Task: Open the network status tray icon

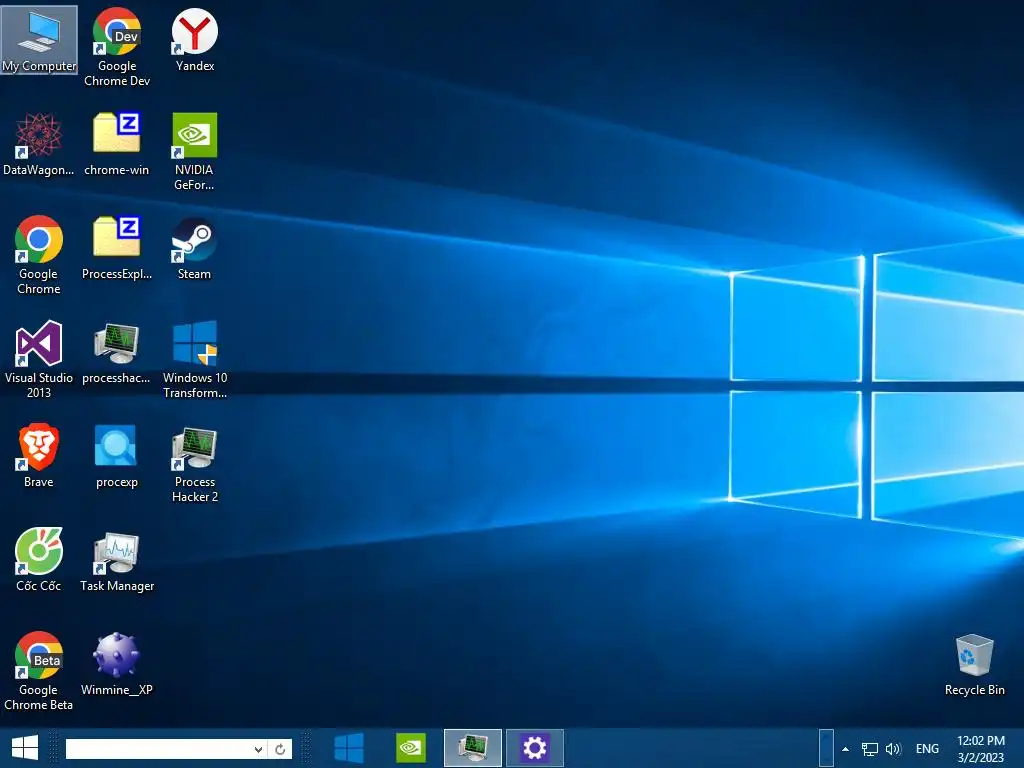Action: (869, 749)
